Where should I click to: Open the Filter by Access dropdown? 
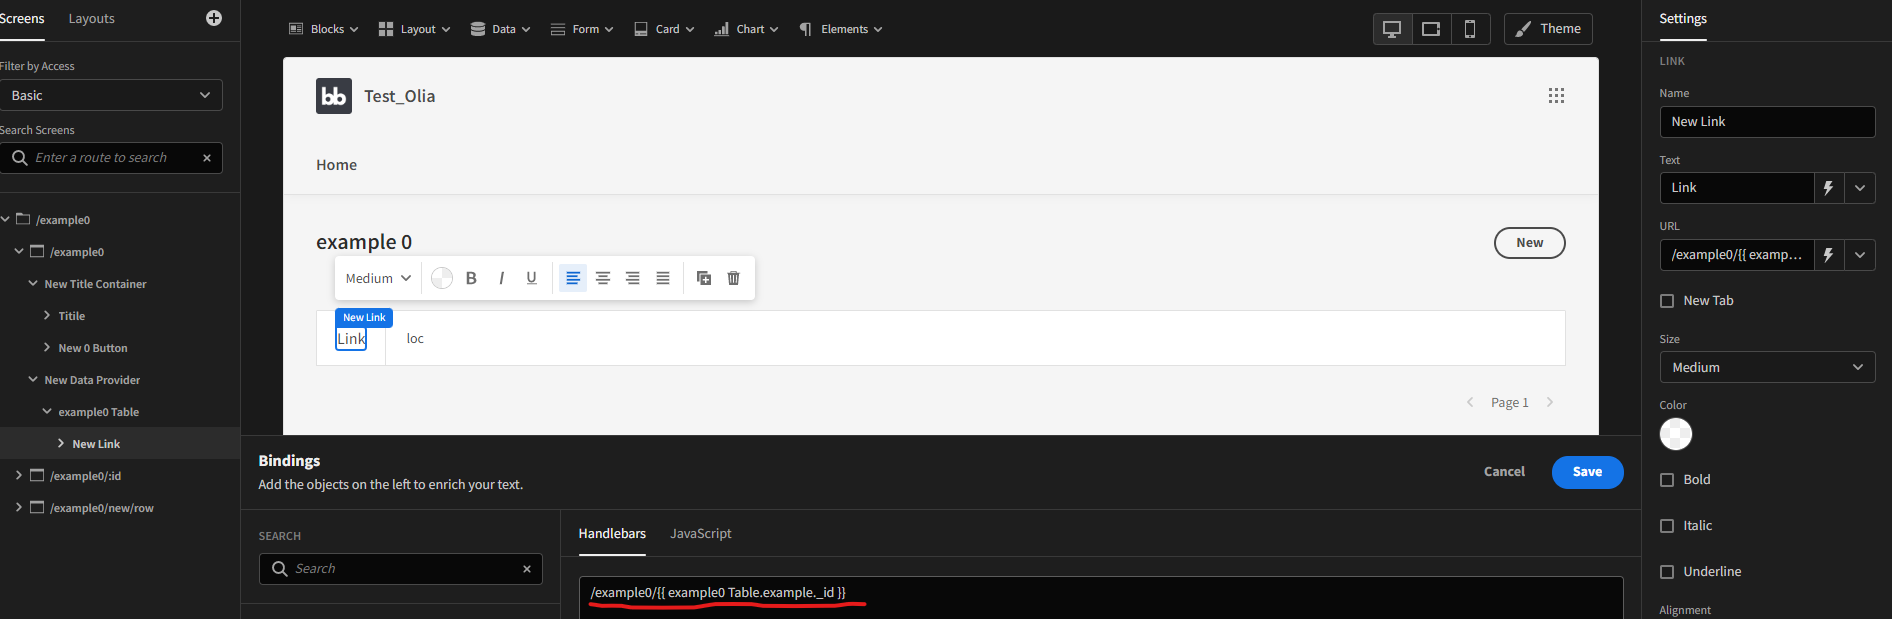click(111, 95)
